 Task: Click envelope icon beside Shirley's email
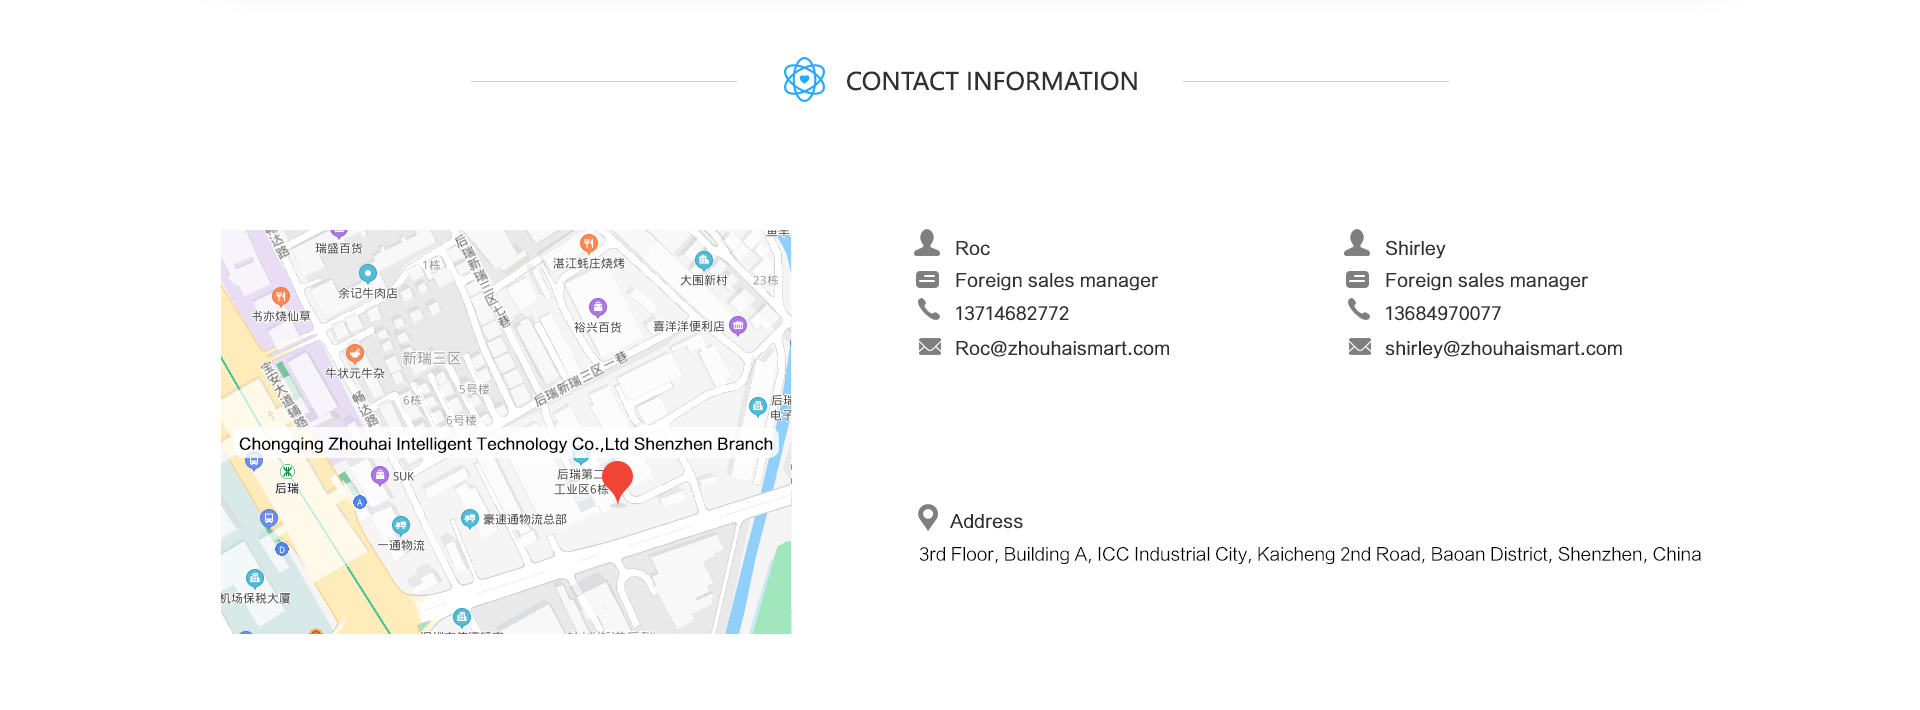[x=1359, y=347]
